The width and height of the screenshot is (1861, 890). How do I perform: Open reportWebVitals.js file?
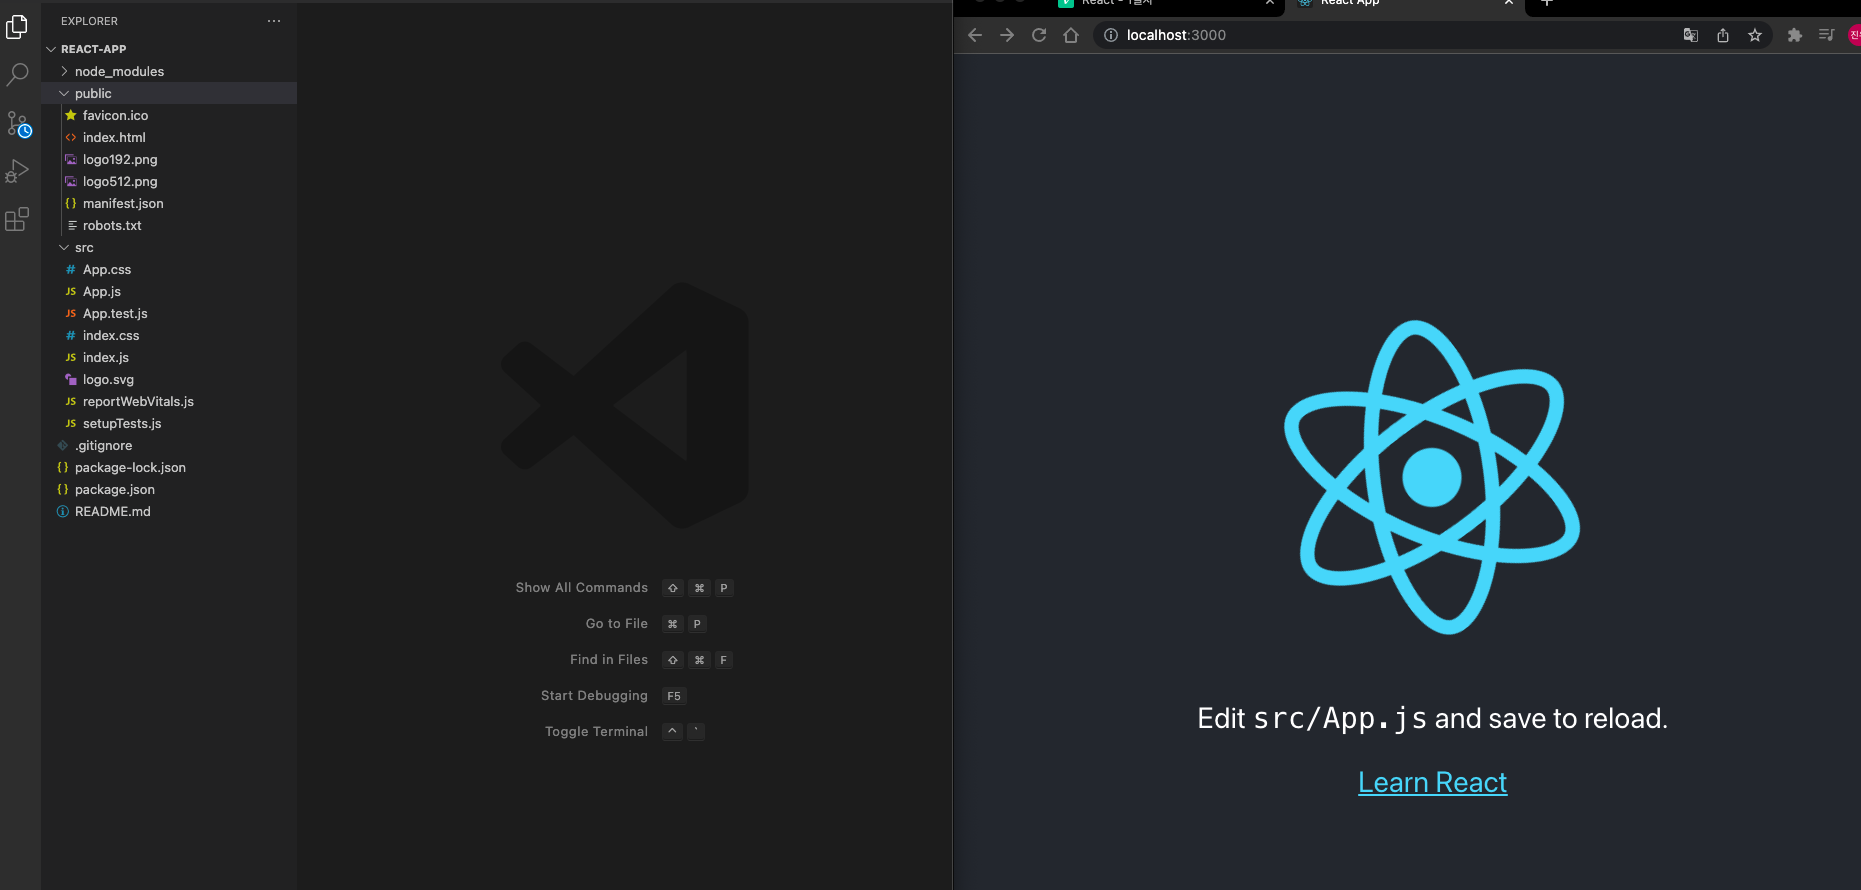tap(169, 401)
